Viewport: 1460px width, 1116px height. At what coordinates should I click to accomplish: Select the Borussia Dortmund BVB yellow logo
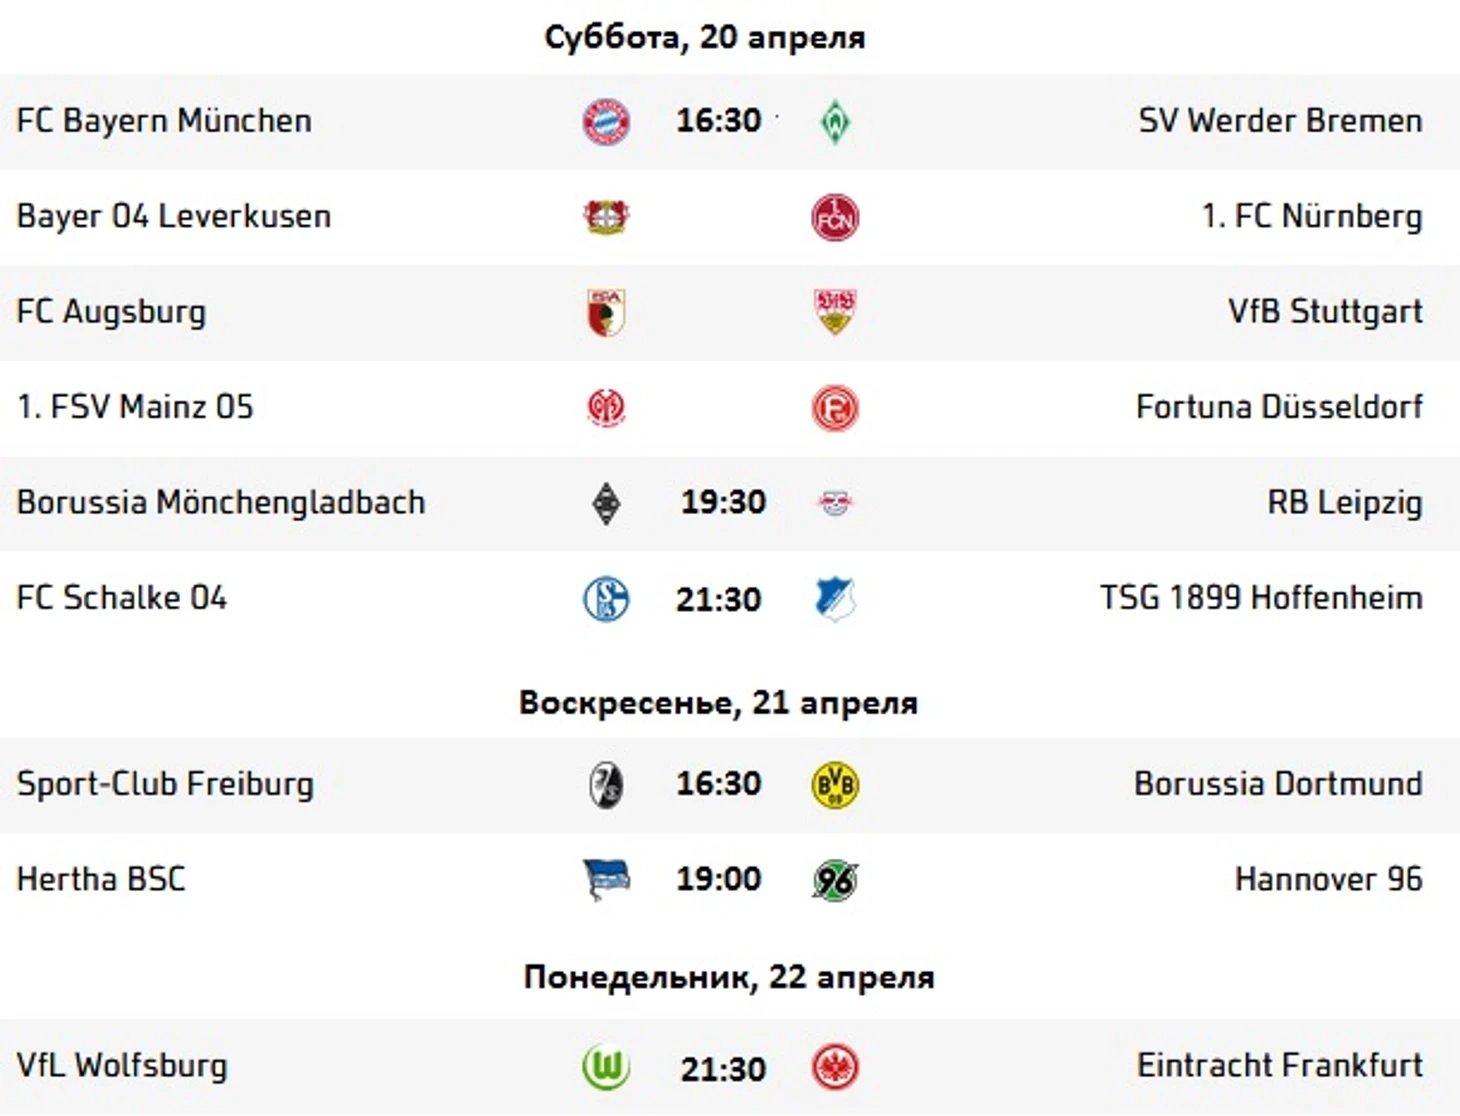[x=835, y=785]
